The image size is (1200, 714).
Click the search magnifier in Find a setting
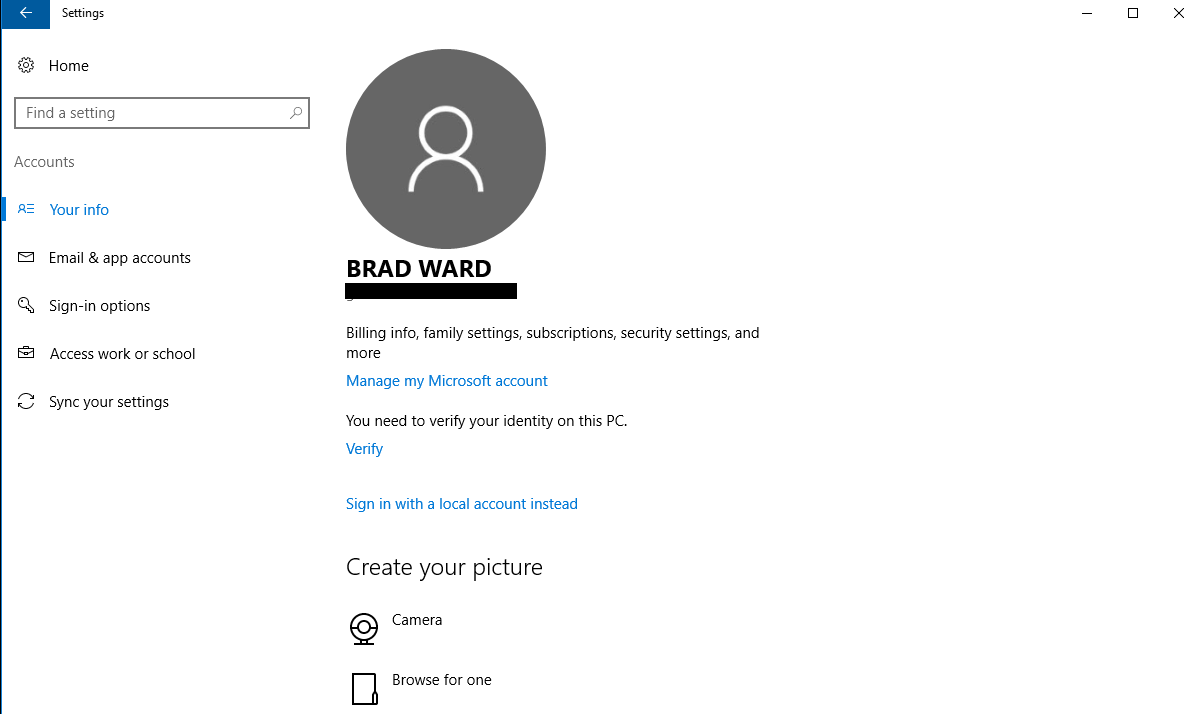click(295, 112)
